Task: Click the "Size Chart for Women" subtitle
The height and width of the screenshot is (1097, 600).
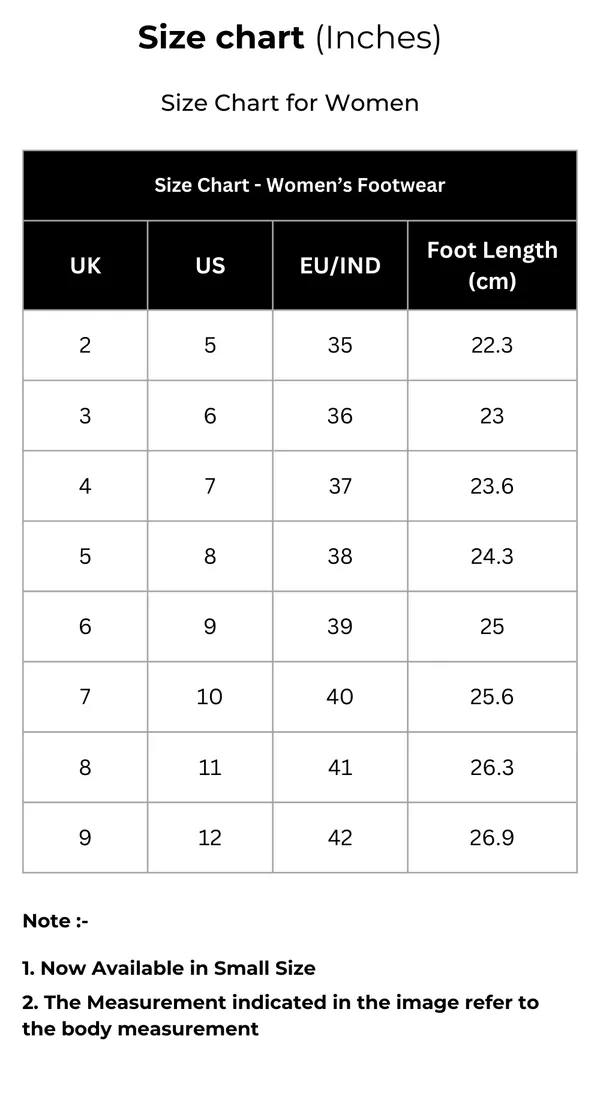Action: click(x=289, y=103)
